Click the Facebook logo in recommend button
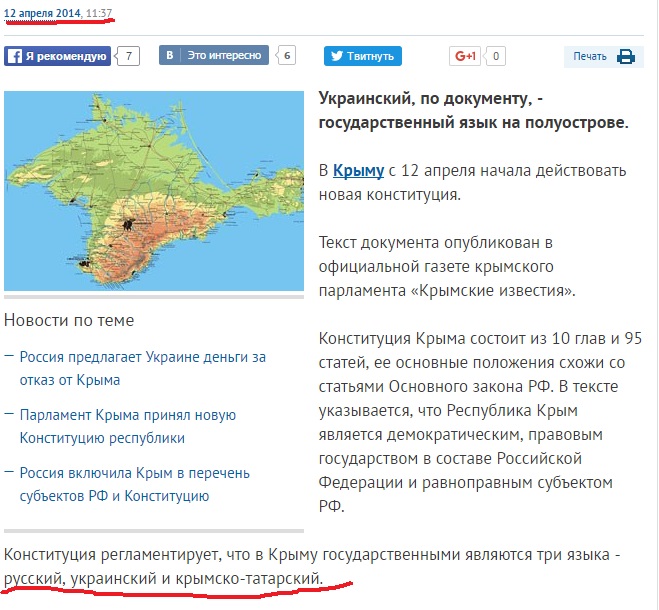The width and height of the screenshot is (659, 610). (14, 57)
